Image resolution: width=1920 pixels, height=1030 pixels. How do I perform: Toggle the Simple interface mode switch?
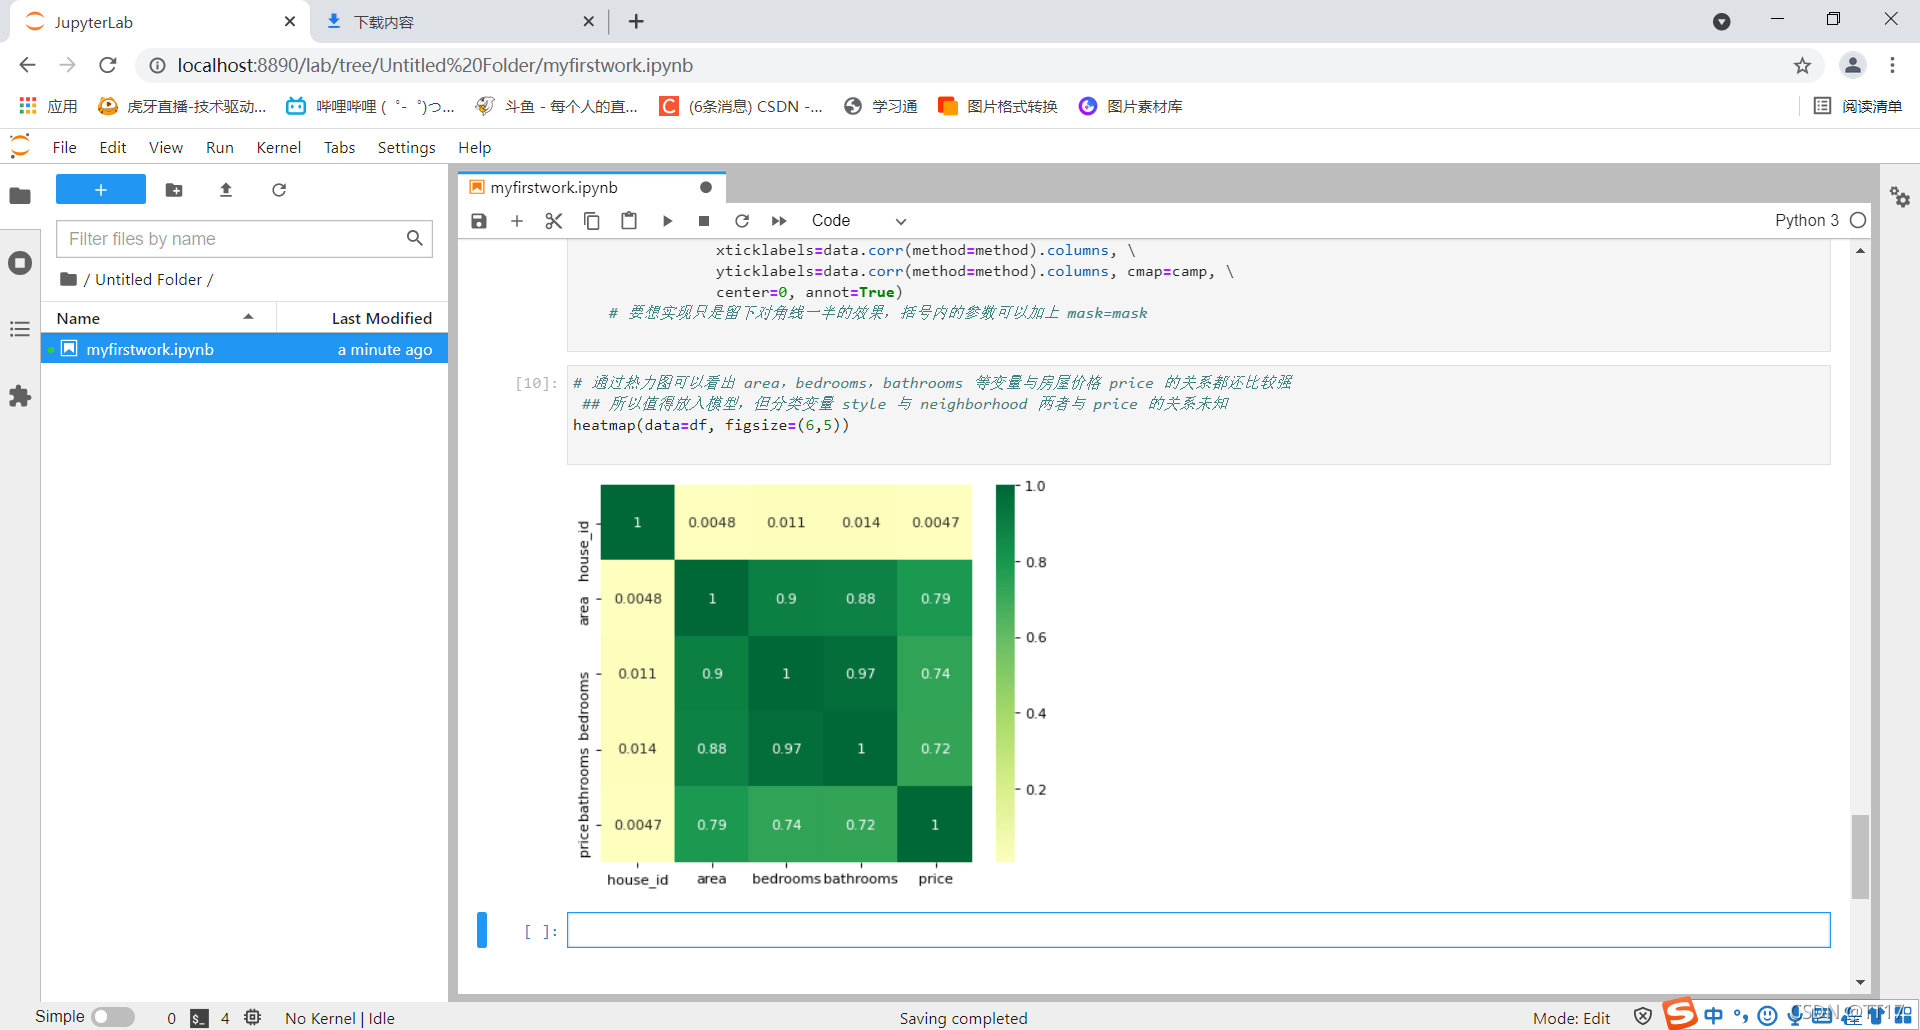(113, 1017)
